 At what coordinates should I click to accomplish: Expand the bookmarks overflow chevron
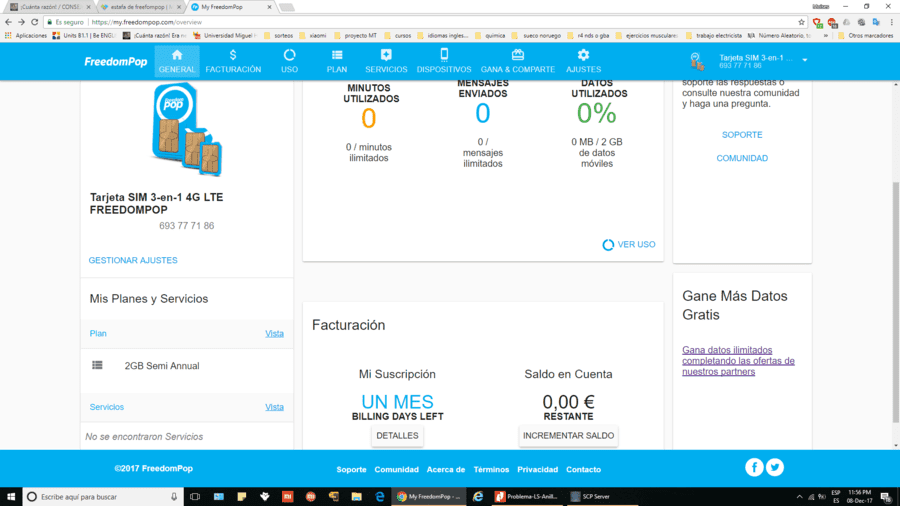pos(825,36)
